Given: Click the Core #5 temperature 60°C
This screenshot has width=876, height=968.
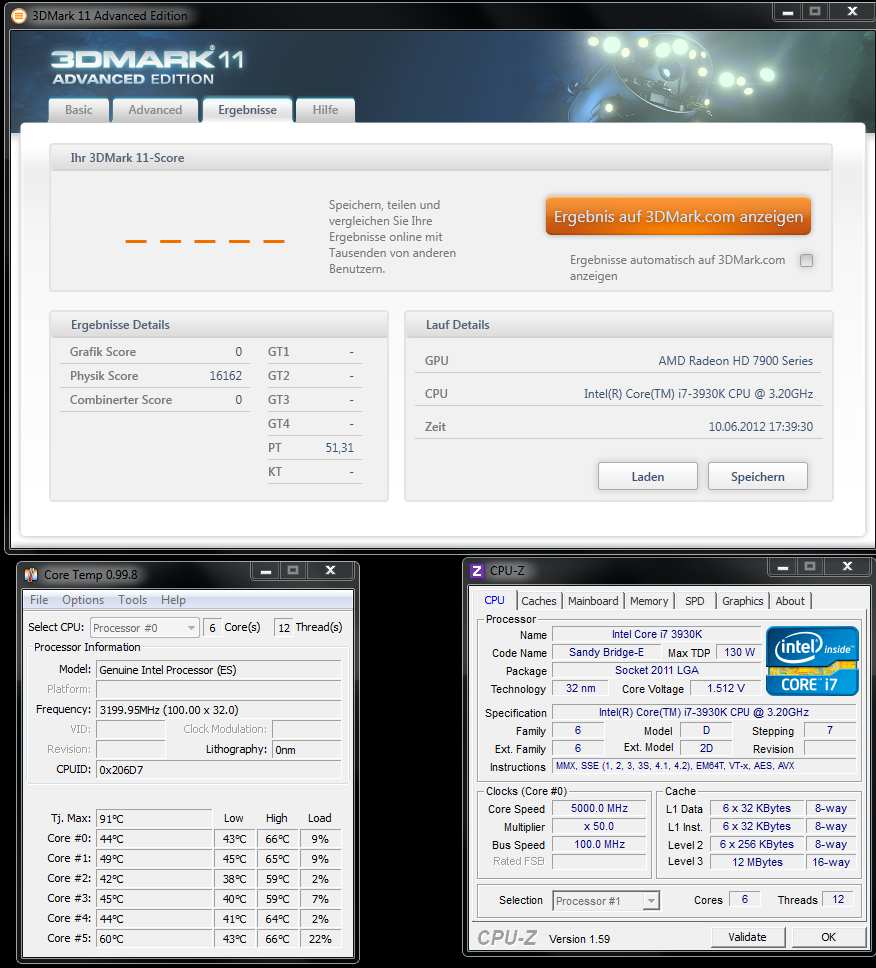Looking at the screenshot, I should pyautogui.click(x=154, y=939).
